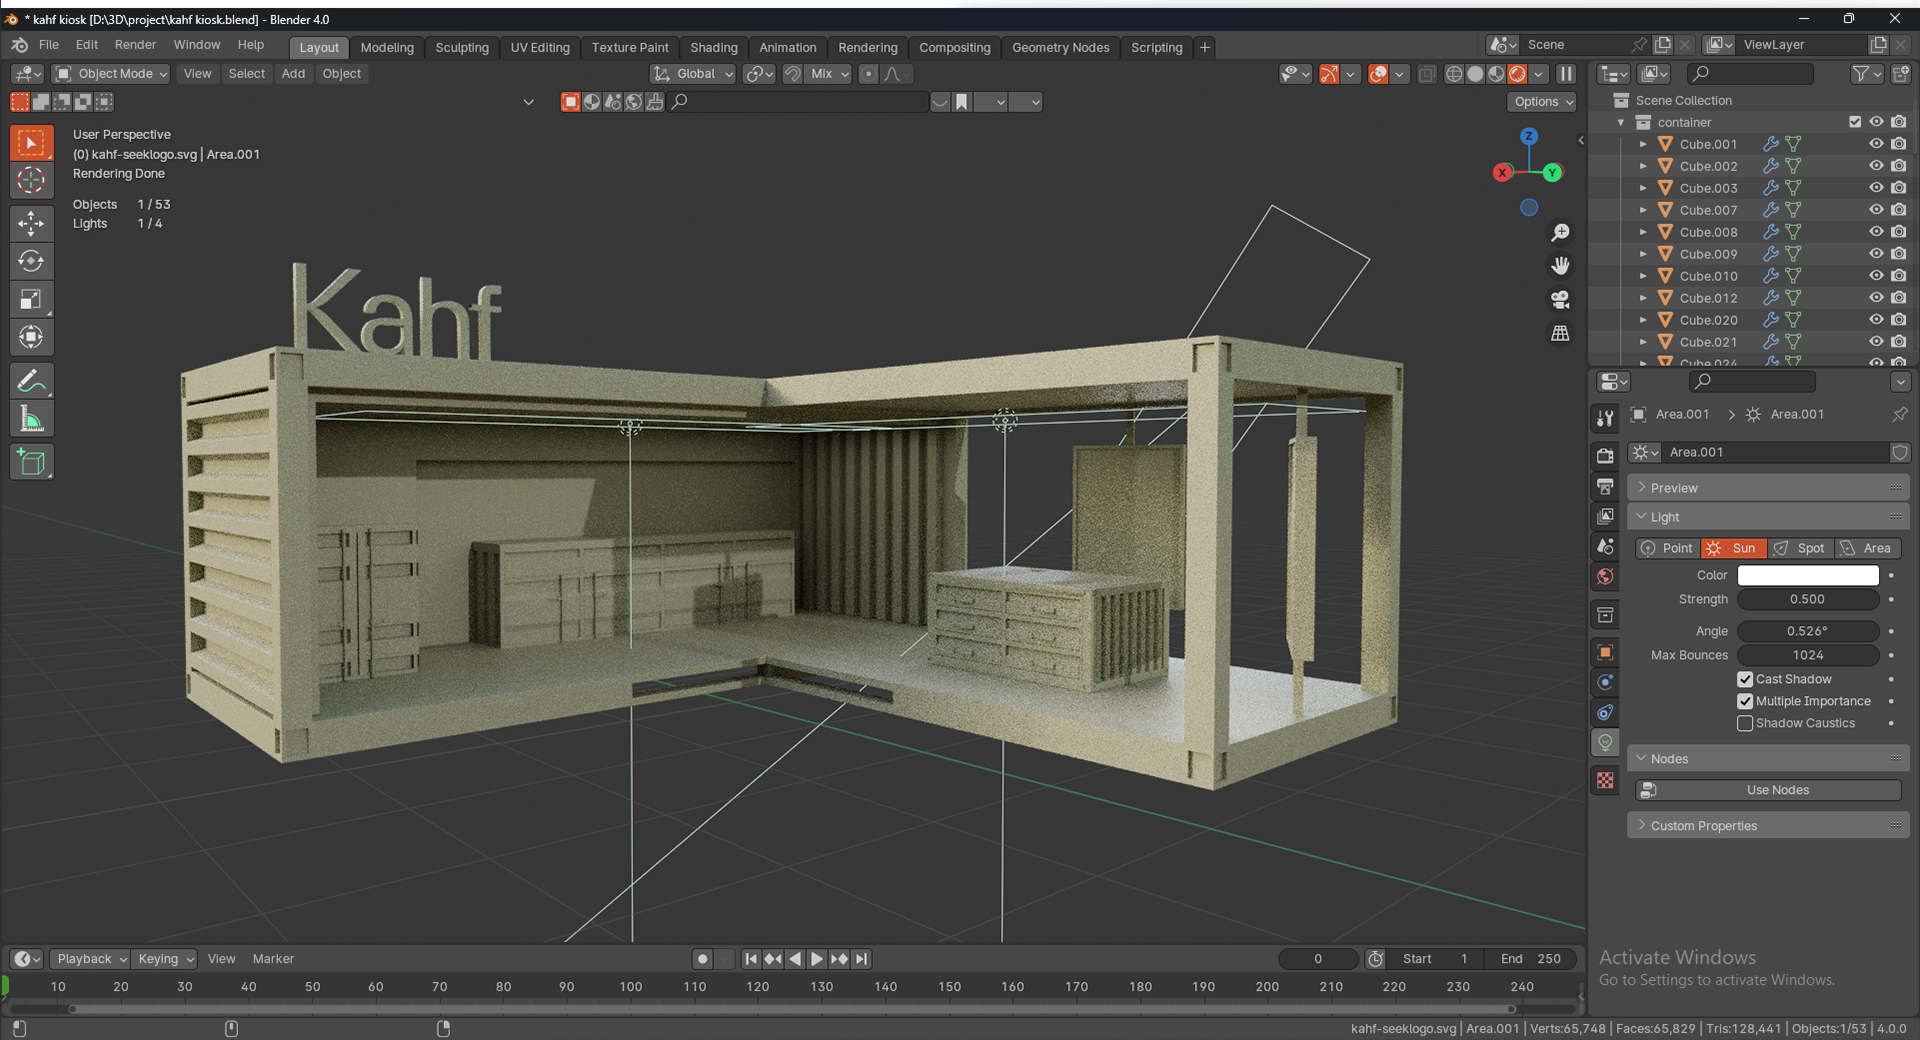Switch to solid viewport shading
This screenshot has height=1040, width=1920.
click(1475, 74)
